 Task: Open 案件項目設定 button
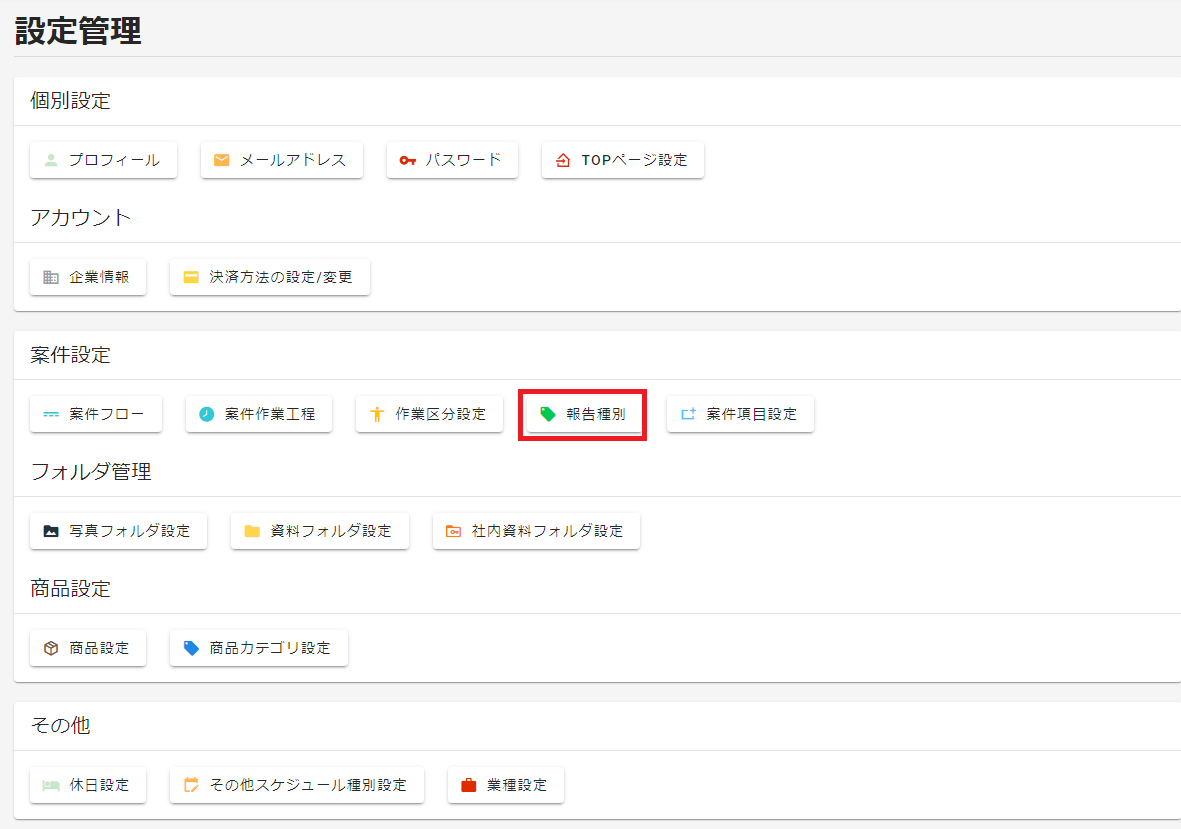[x=740, y=414]
